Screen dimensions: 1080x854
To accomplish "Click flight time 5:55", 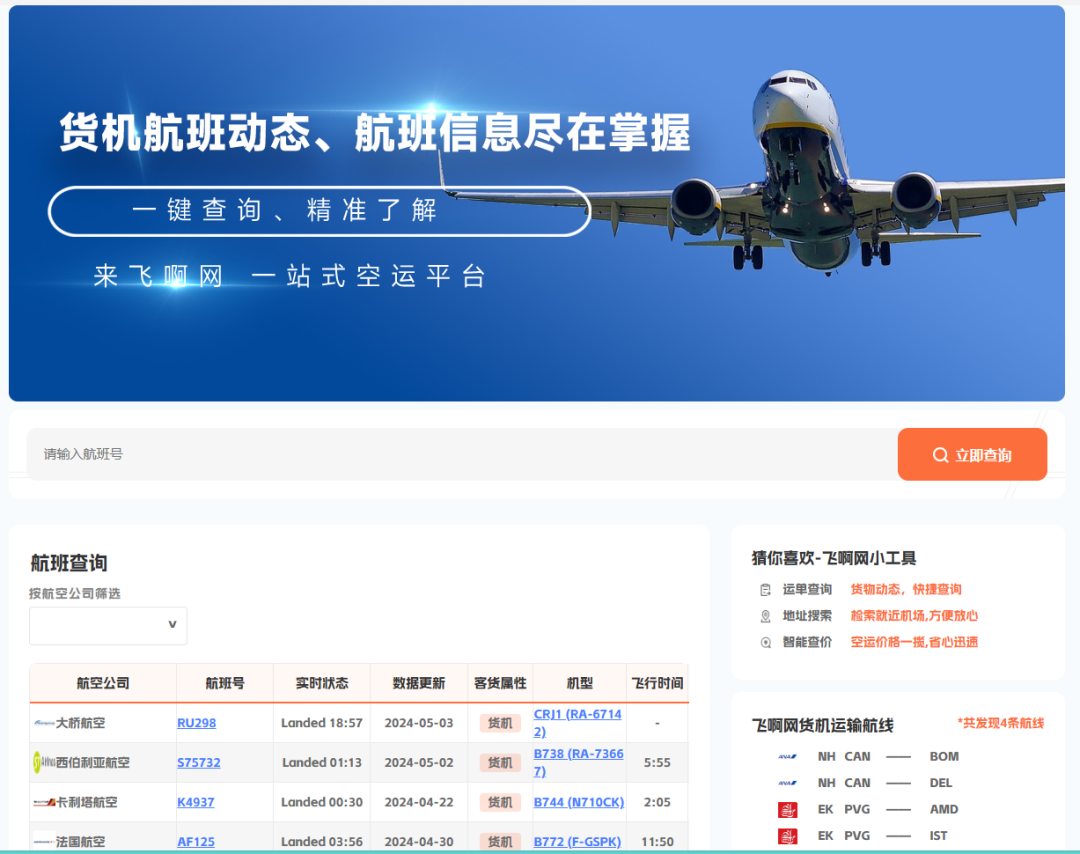I will click(x=657, y=762).
